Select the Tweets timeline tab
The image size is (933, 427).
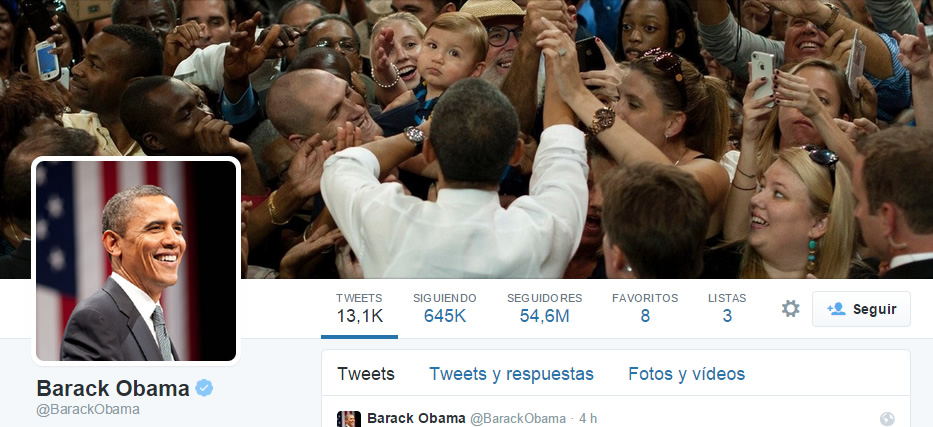(x=366, y=374)
